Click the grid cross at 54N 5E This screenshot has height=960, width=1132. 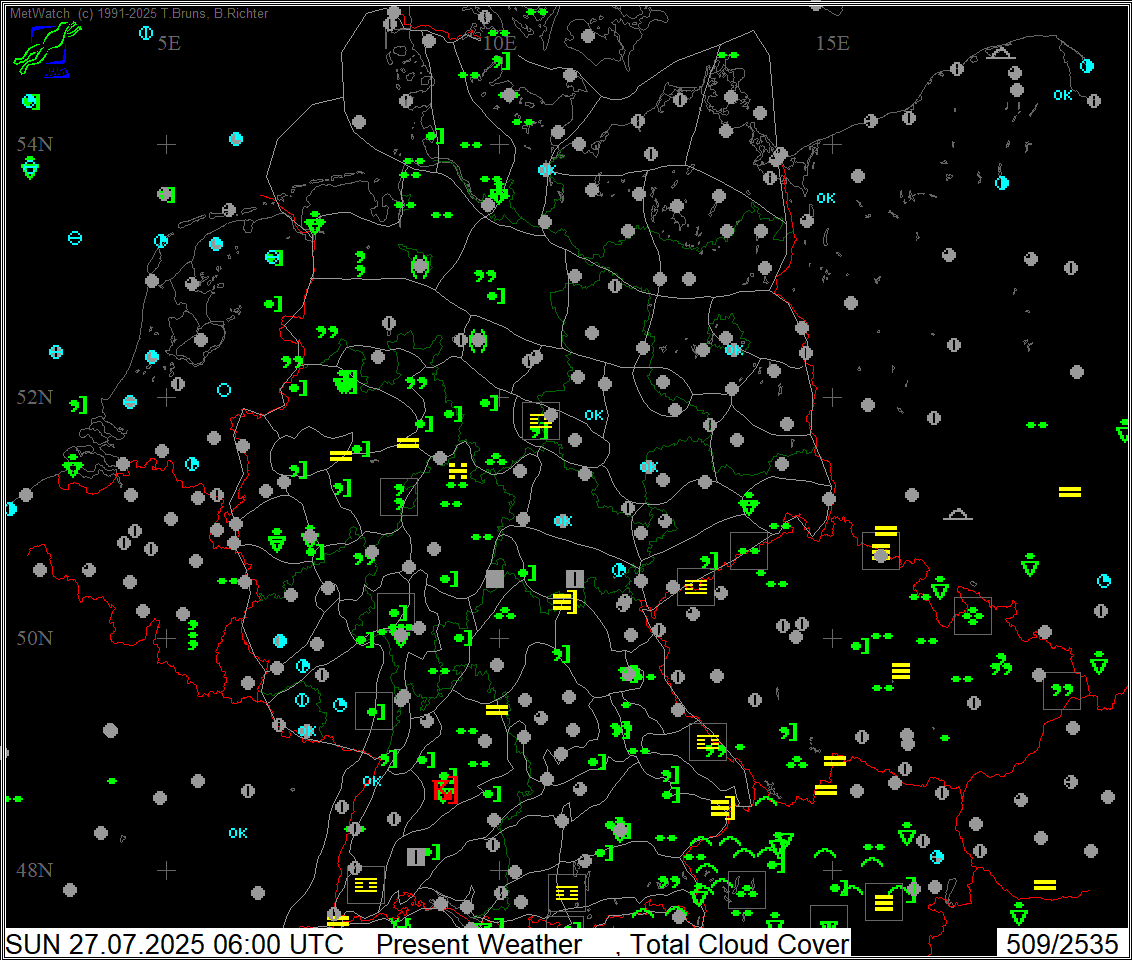(167, 145)
